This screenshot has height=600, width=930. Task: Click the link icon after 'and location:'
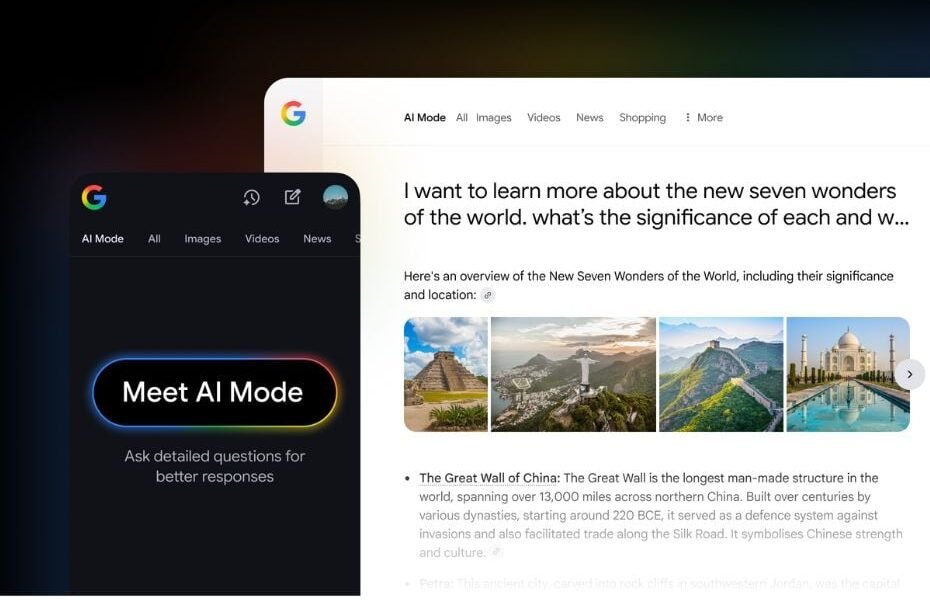(488, 295)
